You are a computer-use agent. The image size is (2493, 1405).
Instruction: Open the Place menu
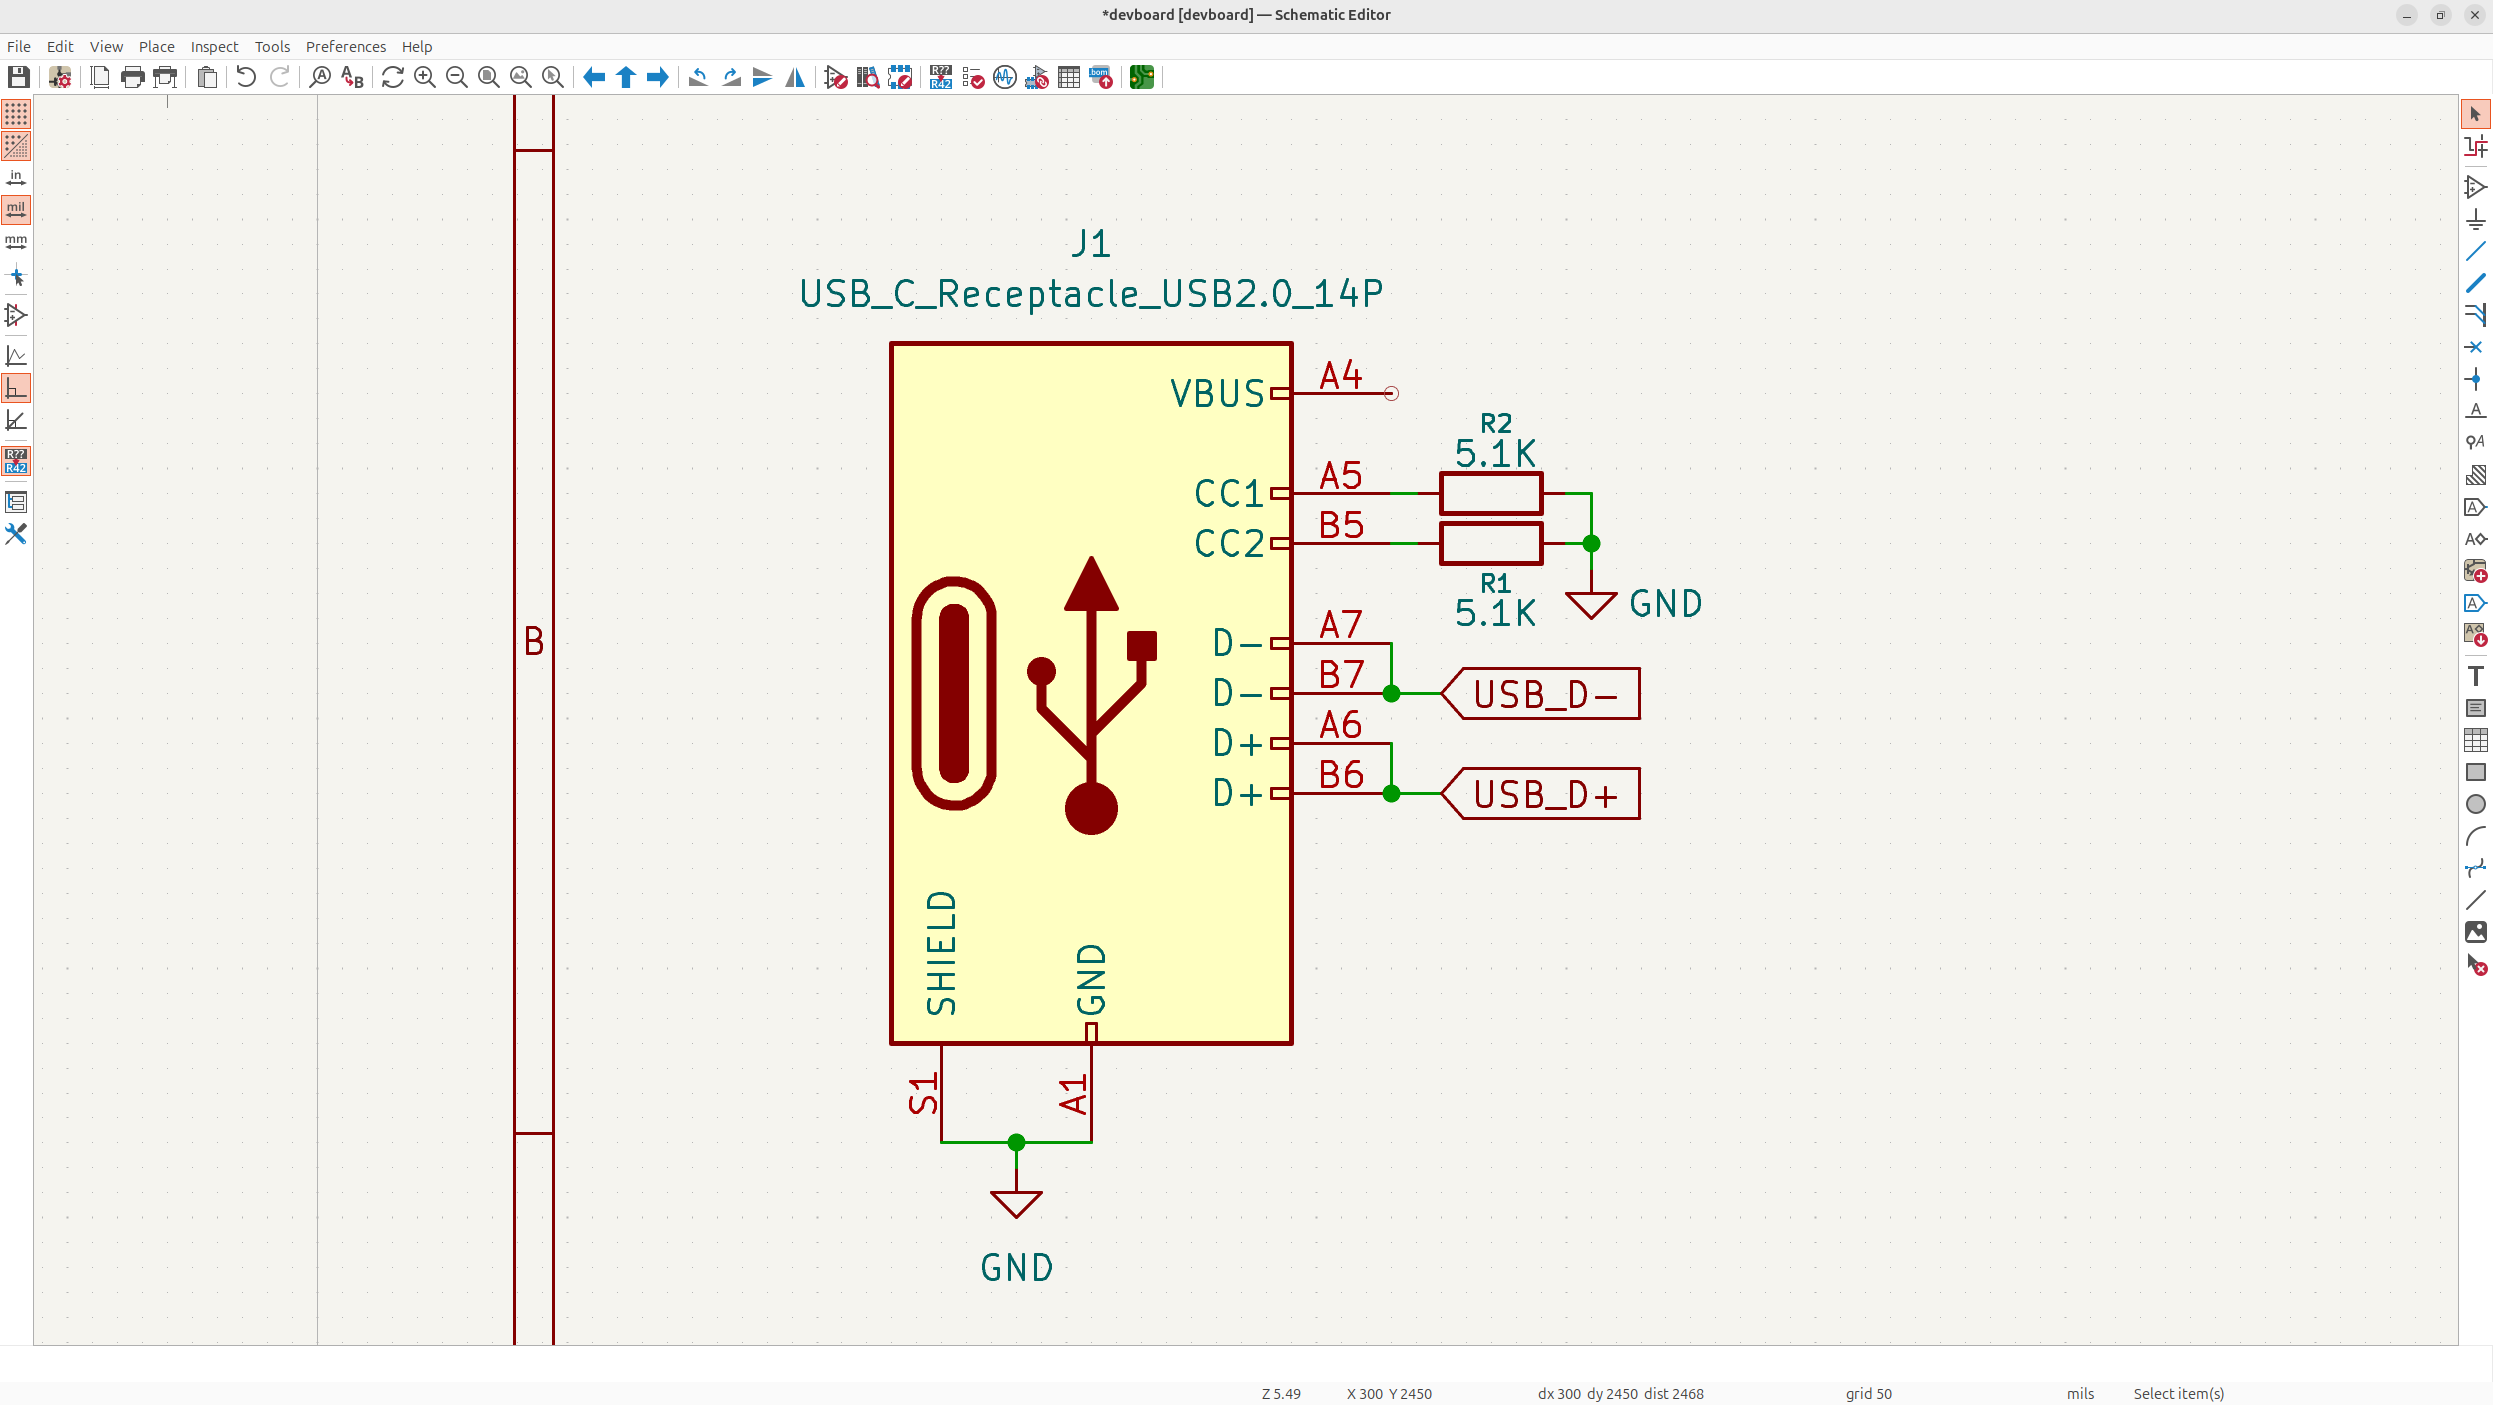tap(156, 47)
